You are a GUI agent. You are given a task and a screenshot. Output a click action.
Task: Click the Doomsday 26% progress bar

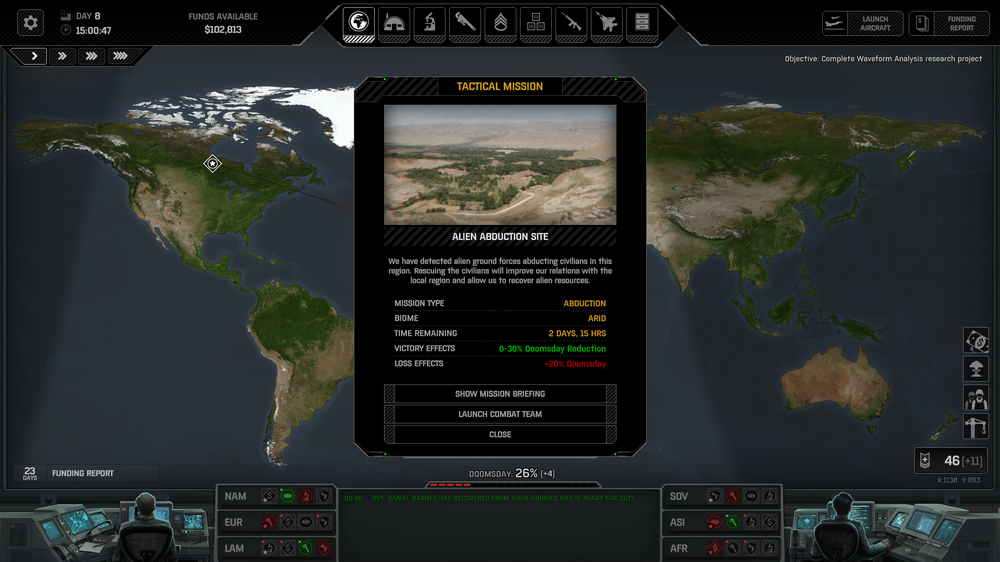512,485
